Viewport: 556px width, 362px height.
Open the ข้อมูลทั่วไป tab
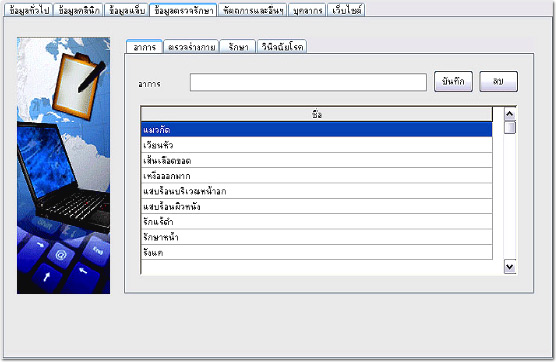click(x=29, y=10)
